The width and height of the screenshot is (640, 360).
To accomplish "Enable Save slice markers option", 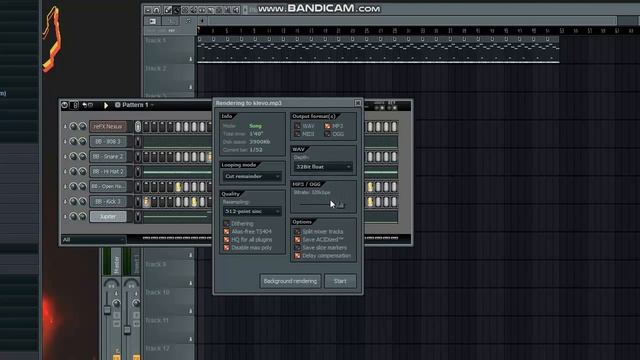I will tap(297, 247).
